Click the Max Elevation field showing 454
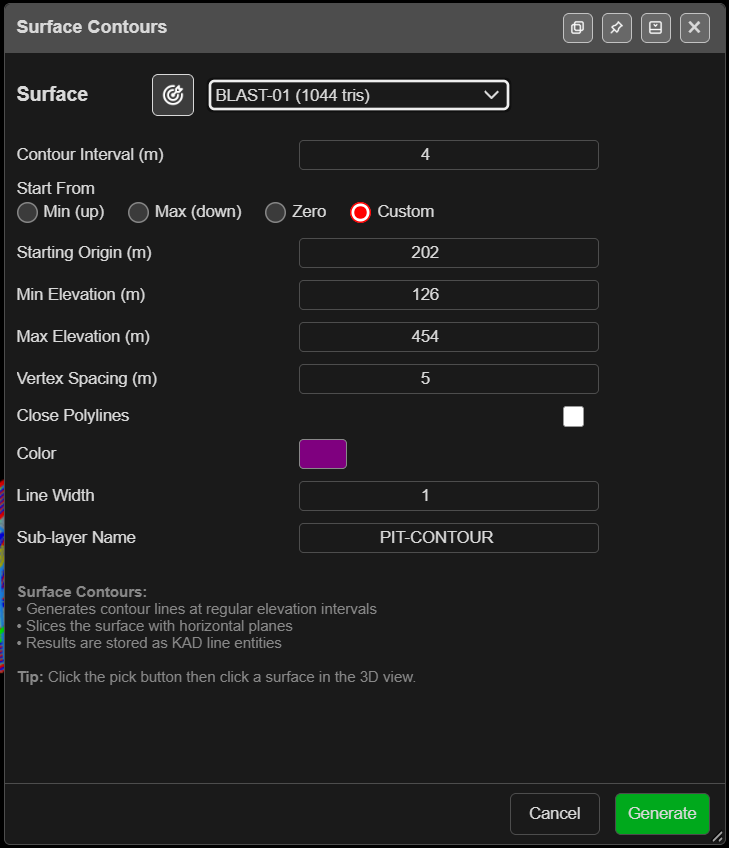Screen dimensions: 729x848 (448, 336)
